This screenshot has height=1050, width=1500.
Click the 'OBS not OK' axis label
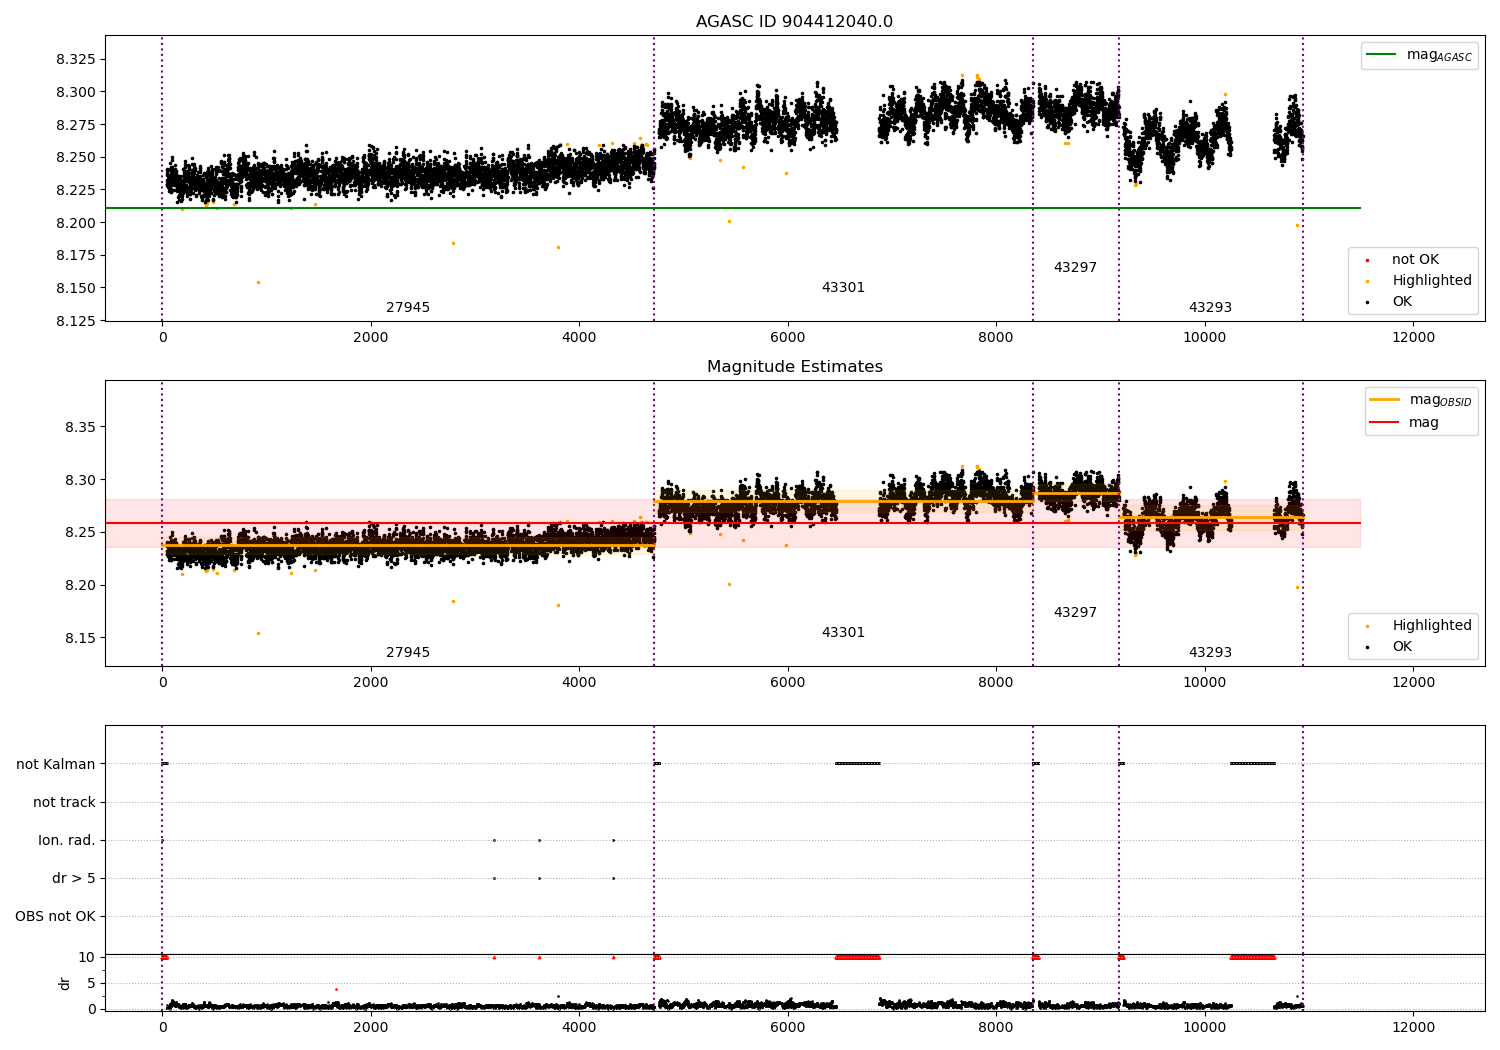click(55, 917)
